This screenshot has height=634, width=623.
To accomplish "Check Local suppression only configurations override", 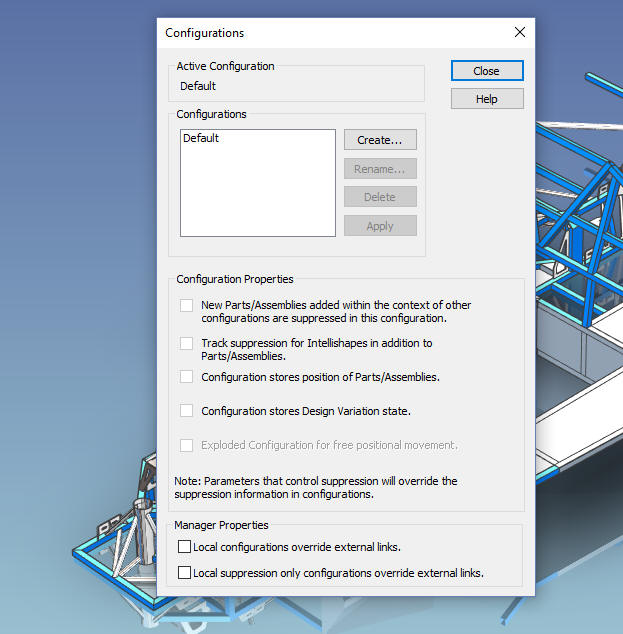I will [x=184, y=573].
